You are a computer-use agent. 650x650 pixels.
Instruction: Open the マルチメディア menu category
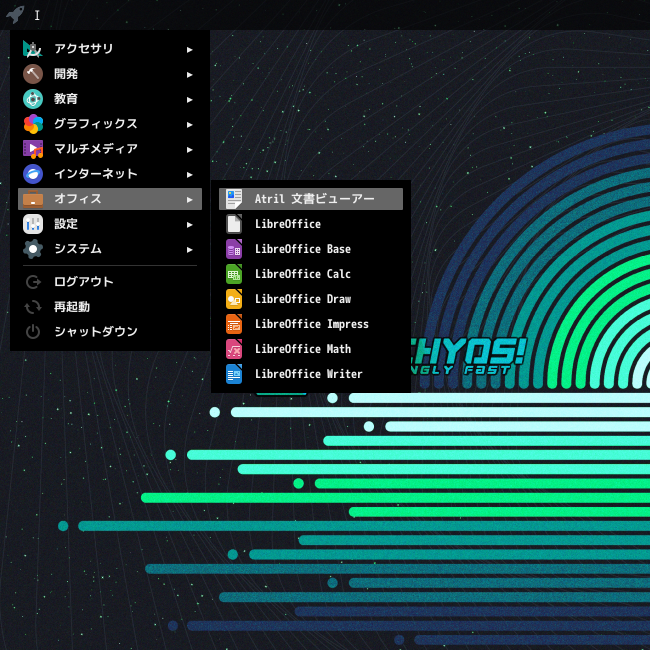click(x=110, y=149)
